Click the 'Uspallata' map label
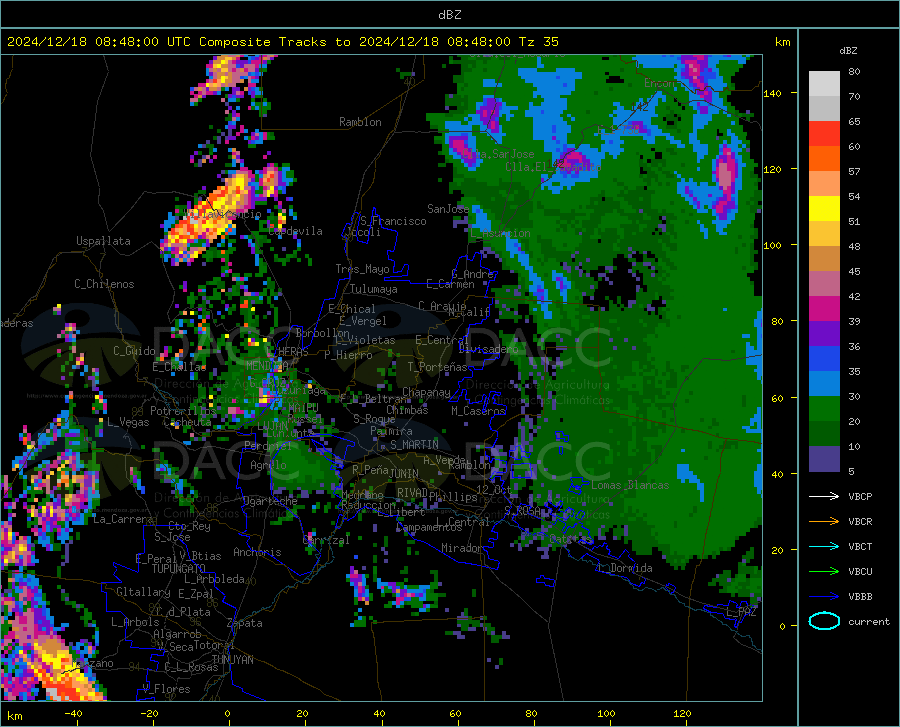This screenshot has width=900, height=727. click(103, 241)
